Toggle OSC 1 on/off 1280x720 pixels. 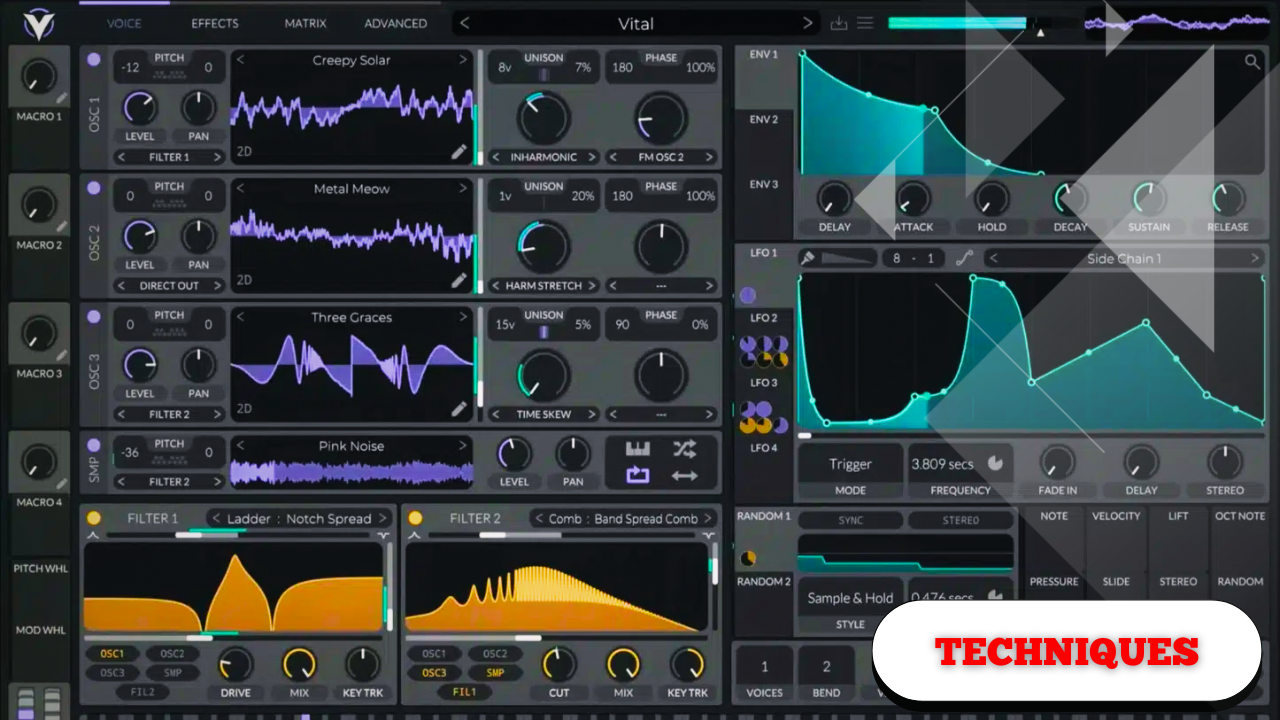pyautogui.click(x=94, y=60)
